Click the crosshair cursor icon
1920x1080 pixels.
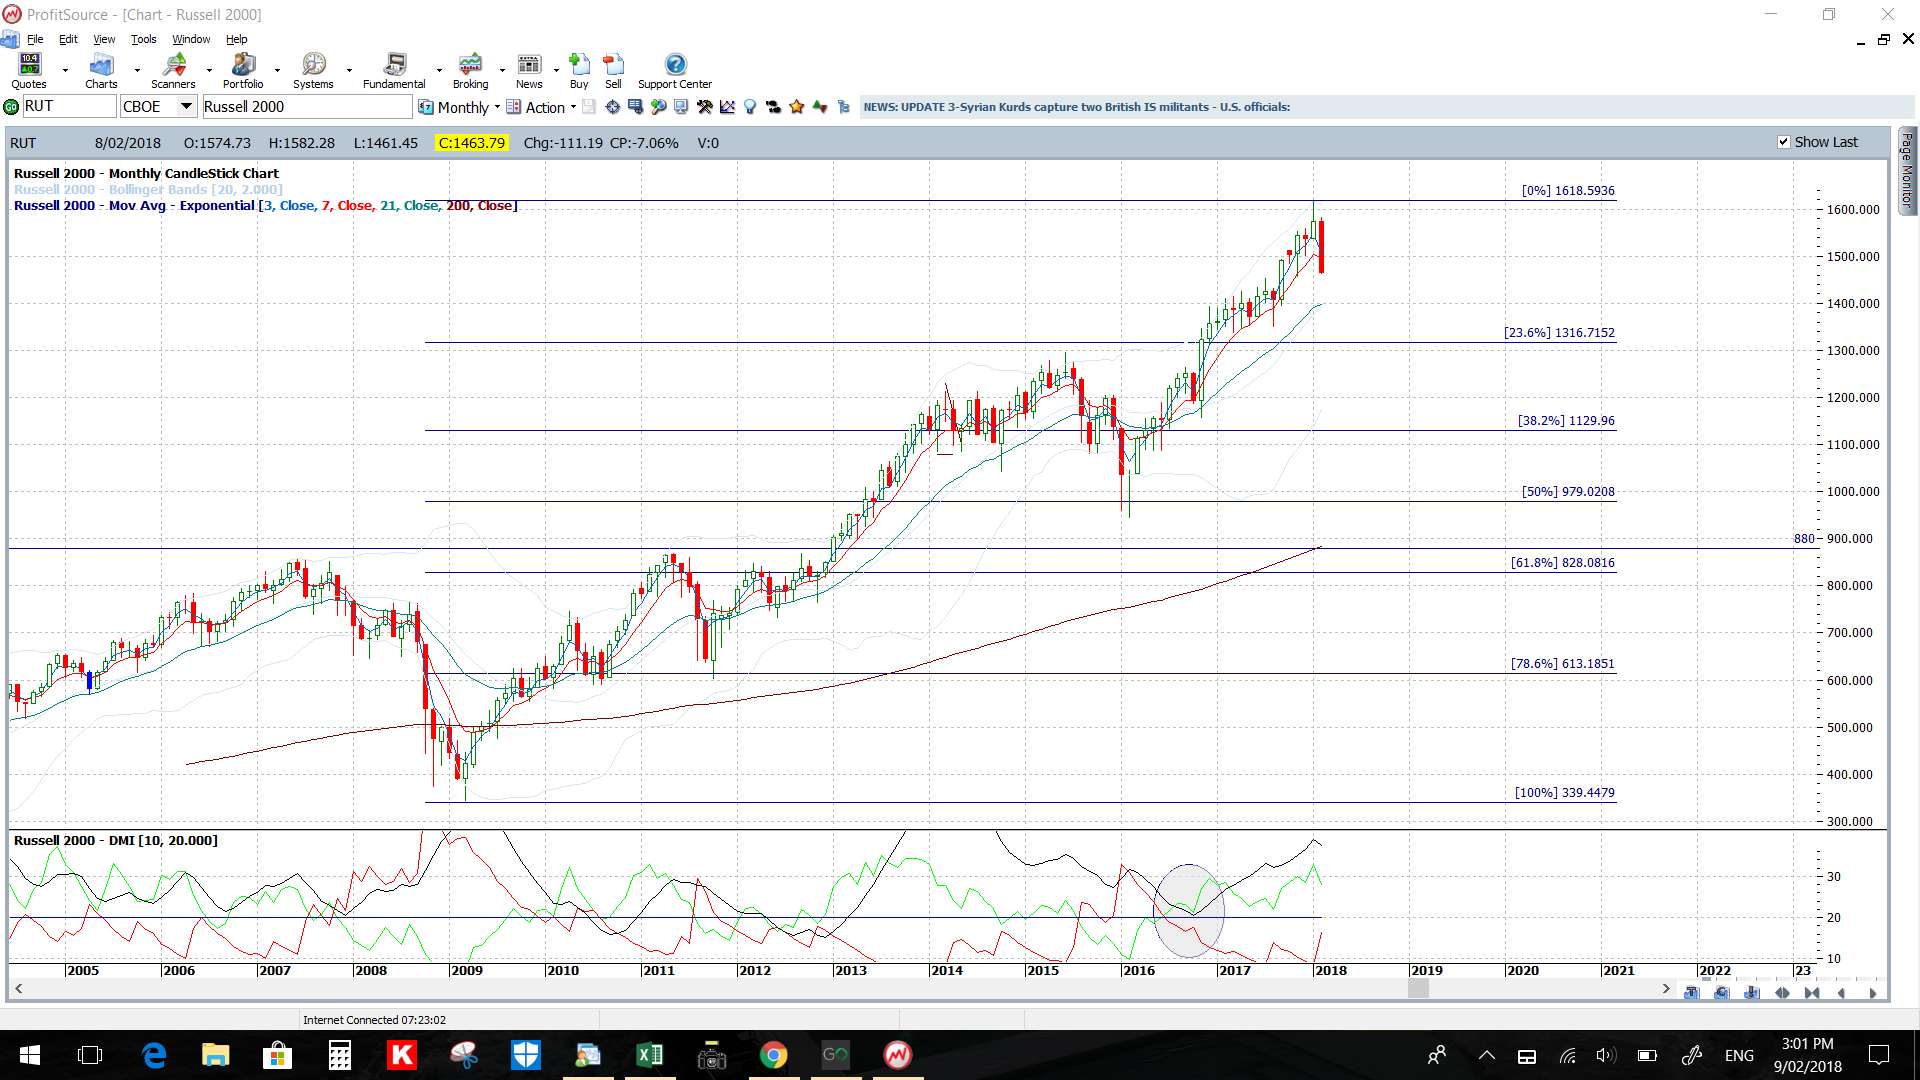click(612, 107)
